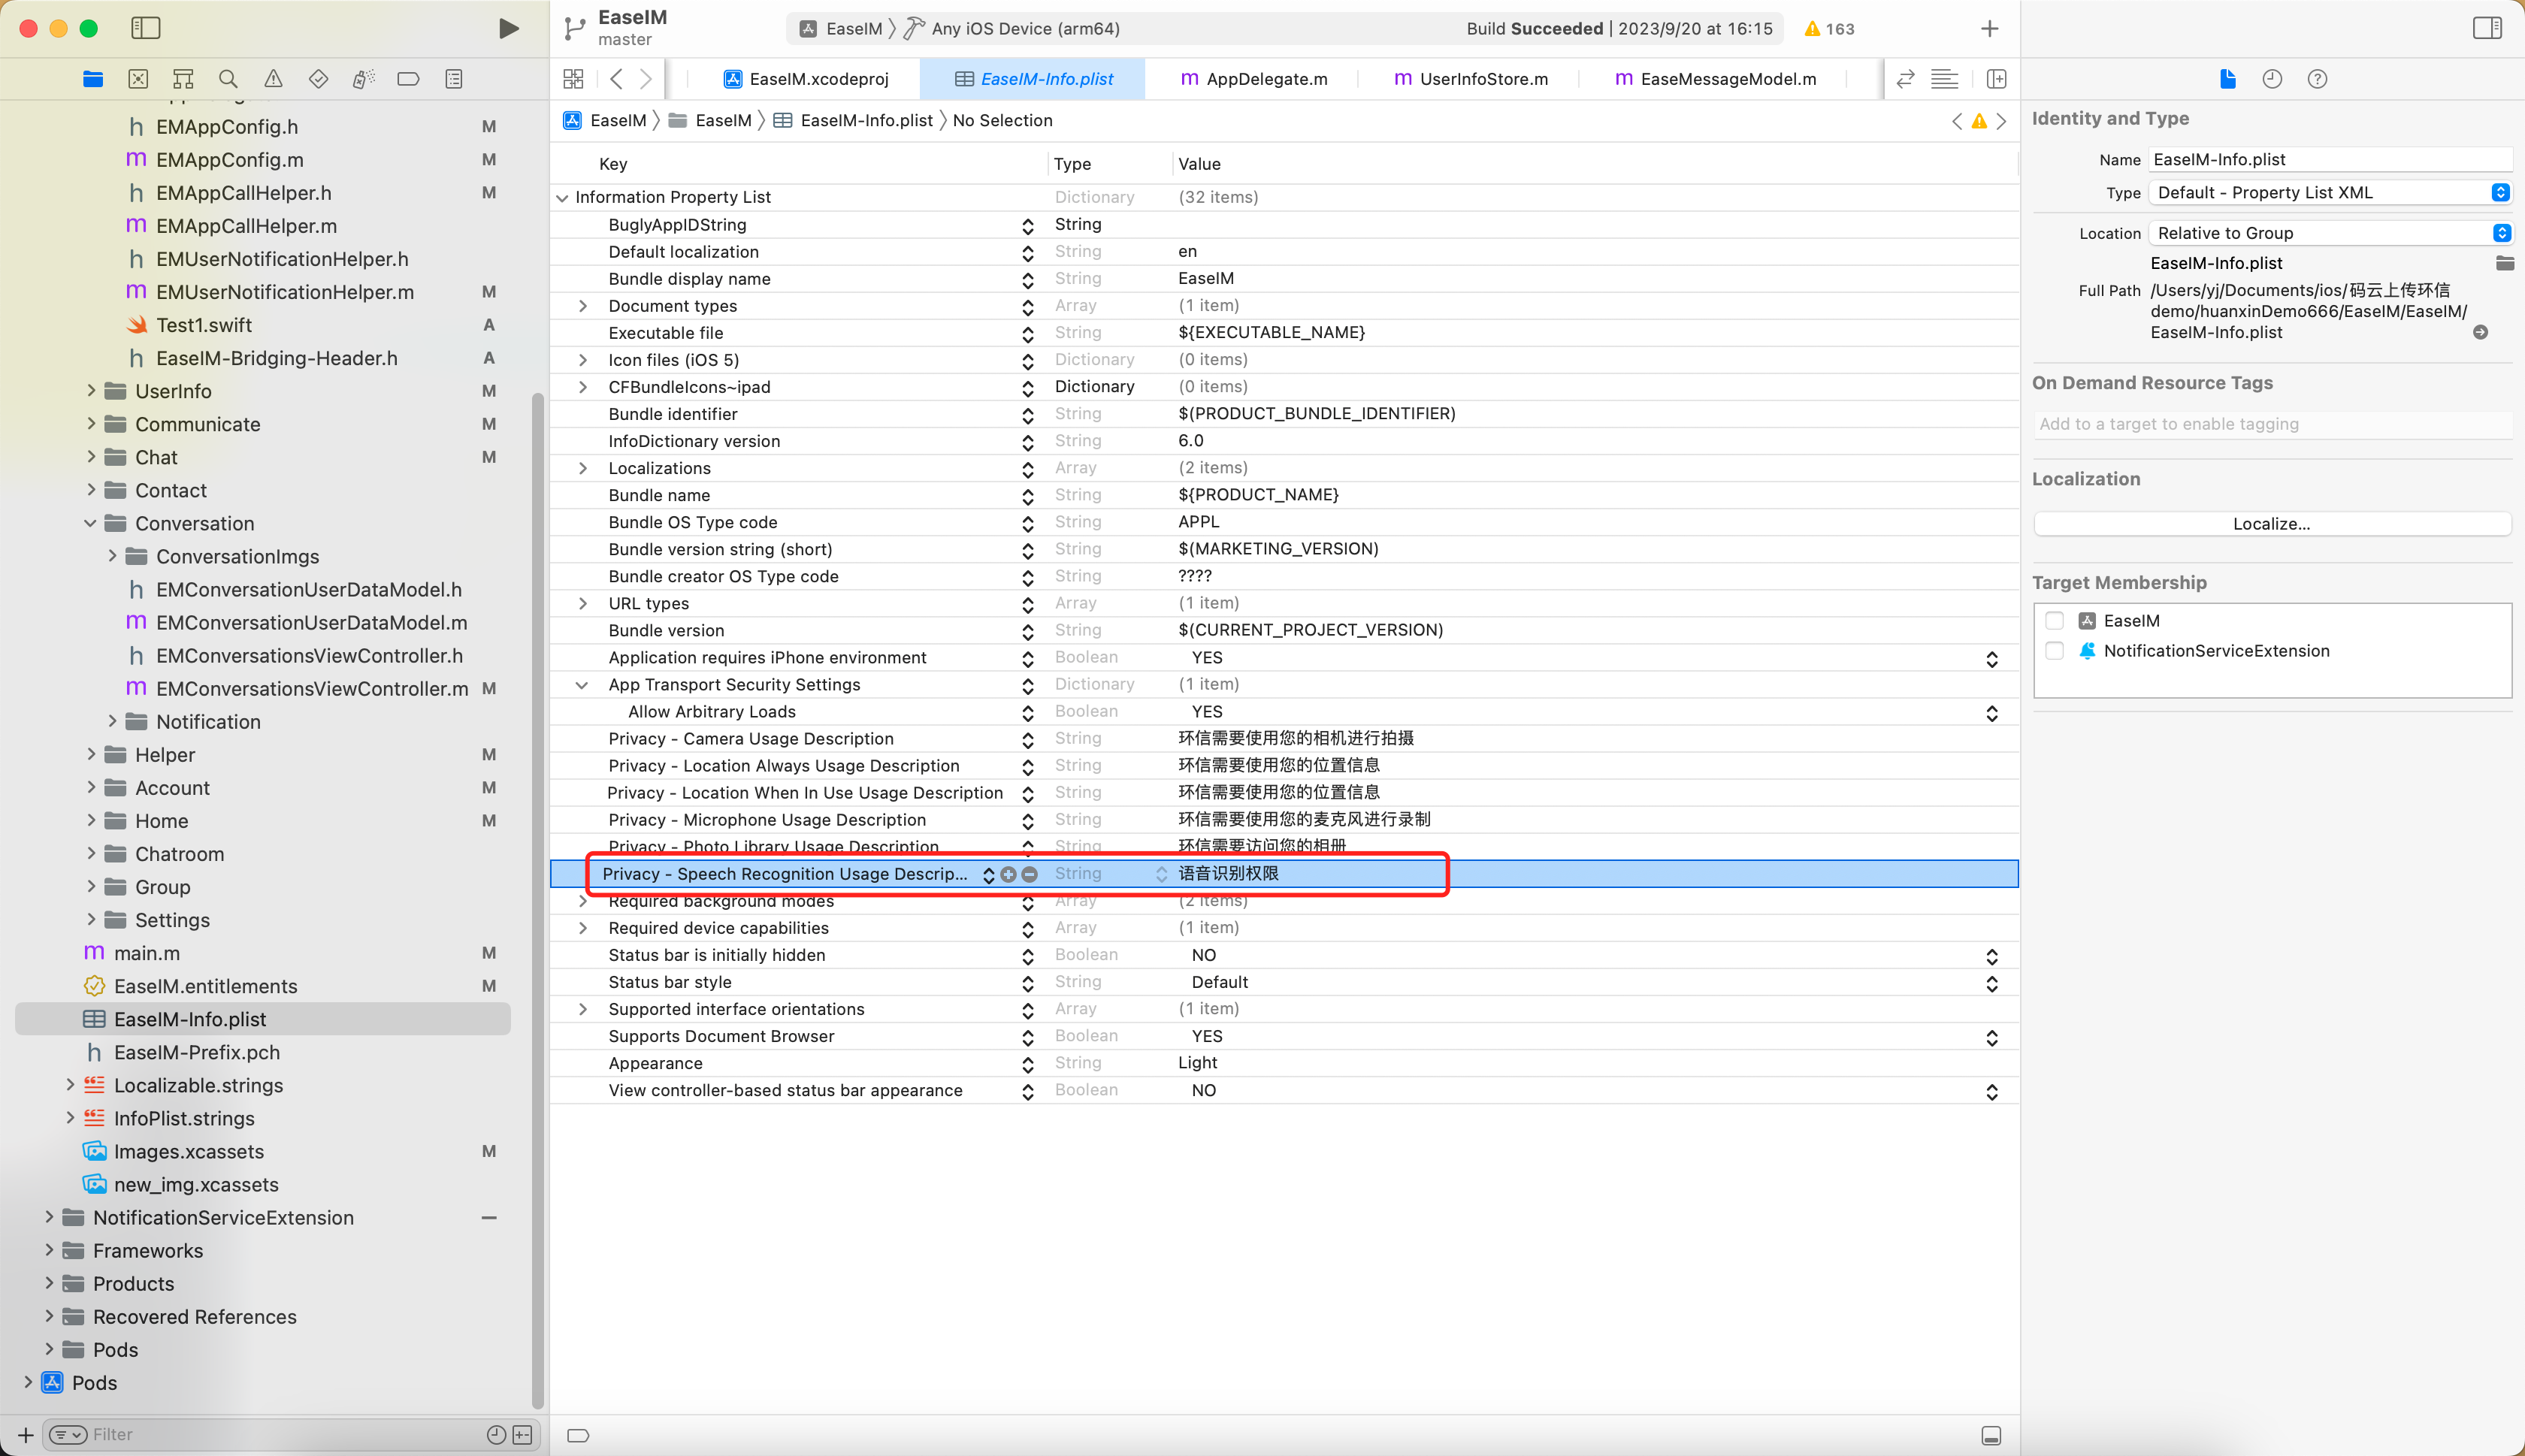The width and height of the screenshot is (2525, 1456).
Task: Click the navigator Filter field
Action: click(x=285, y=1434)
